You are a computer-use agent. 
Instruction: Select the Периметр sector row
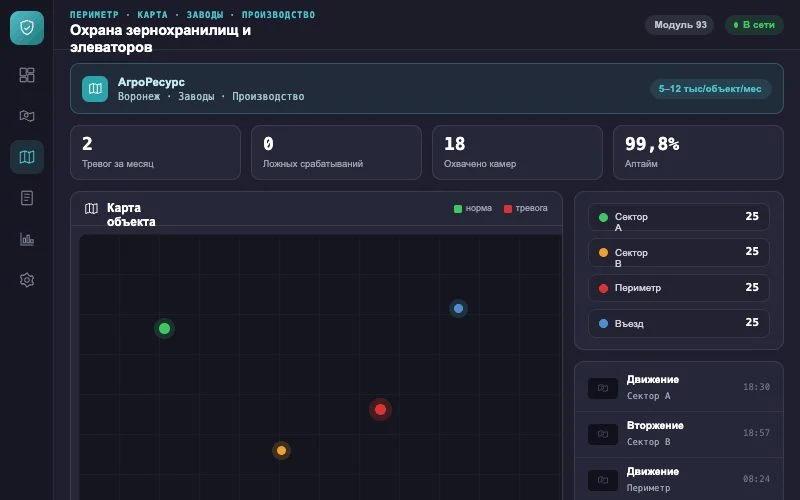click(679, 288)
